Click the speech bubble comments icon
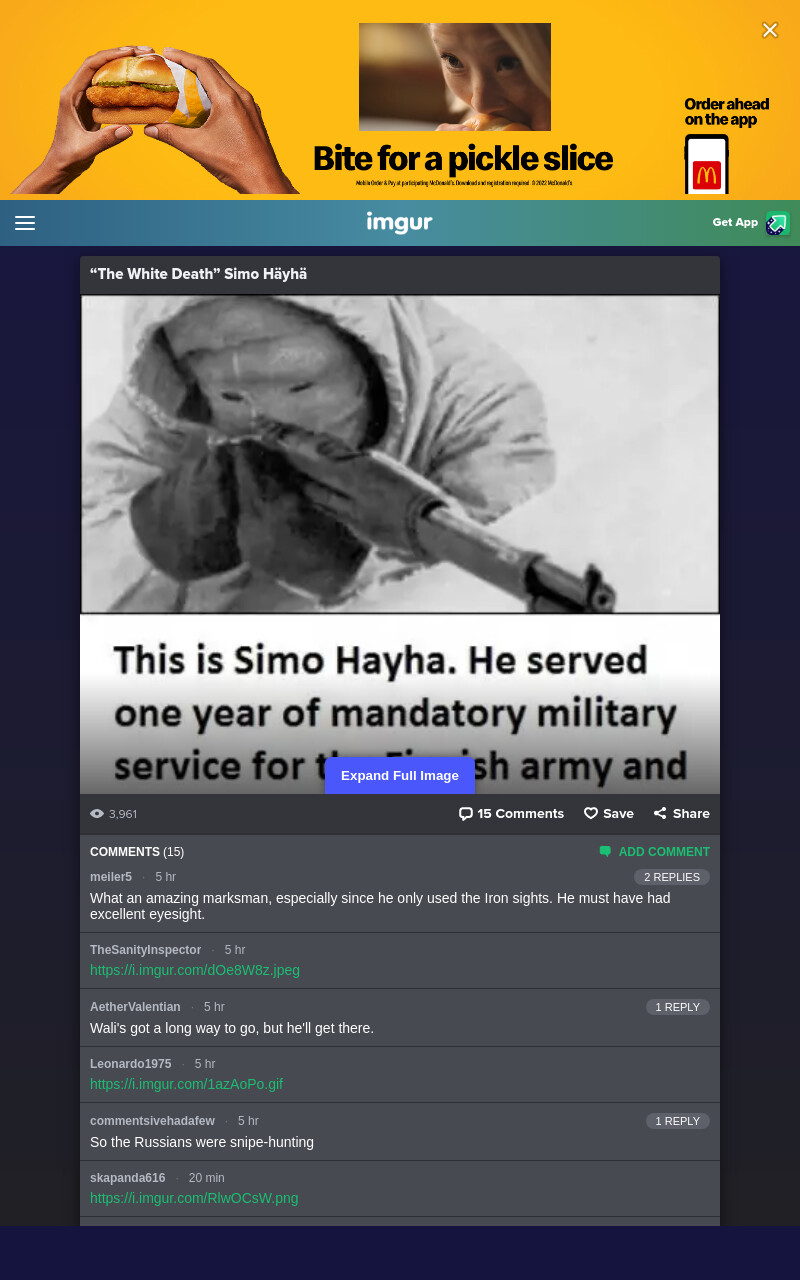800x1280 pixels. [x=465, y=814]
